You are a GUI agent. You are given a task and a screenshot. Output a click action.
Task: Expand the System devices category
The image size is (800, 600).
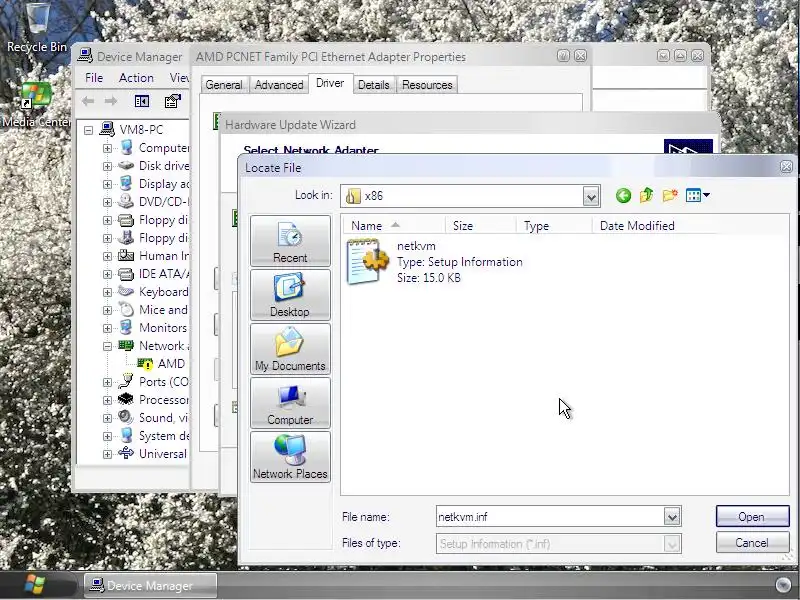107,437
